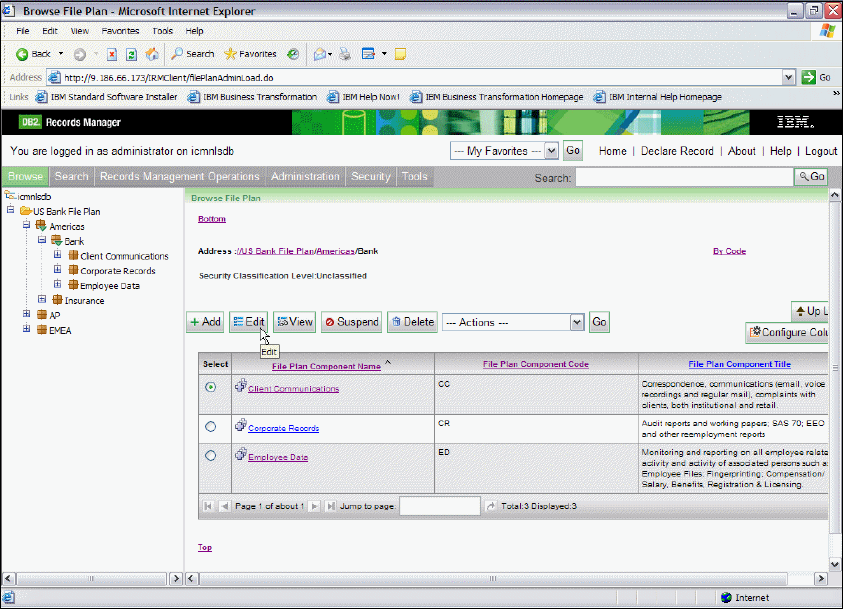Click the Home page icon in toolbar
The height and width of the screenshot is (609, 843).
152,54
